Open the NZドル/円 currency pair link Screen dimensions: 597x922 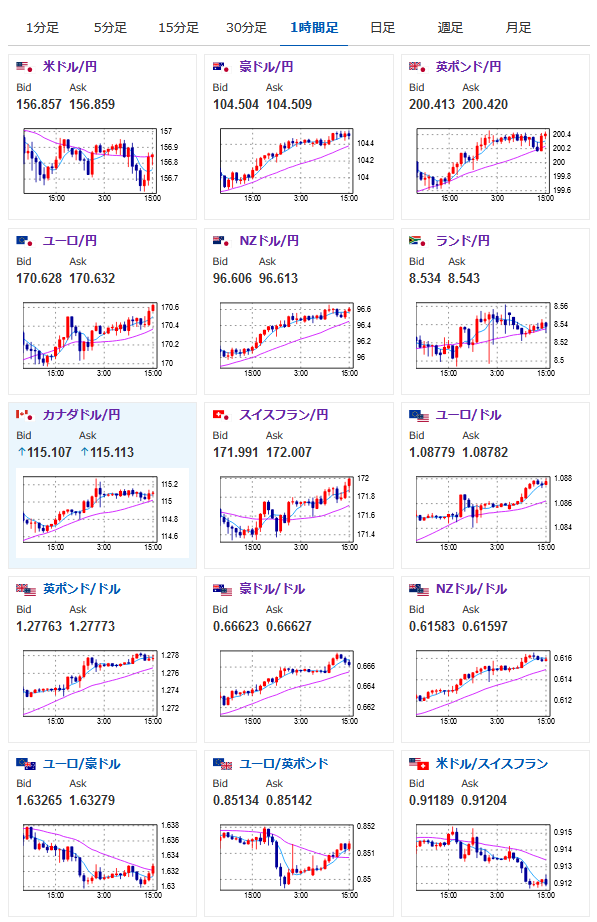[269, 241]
